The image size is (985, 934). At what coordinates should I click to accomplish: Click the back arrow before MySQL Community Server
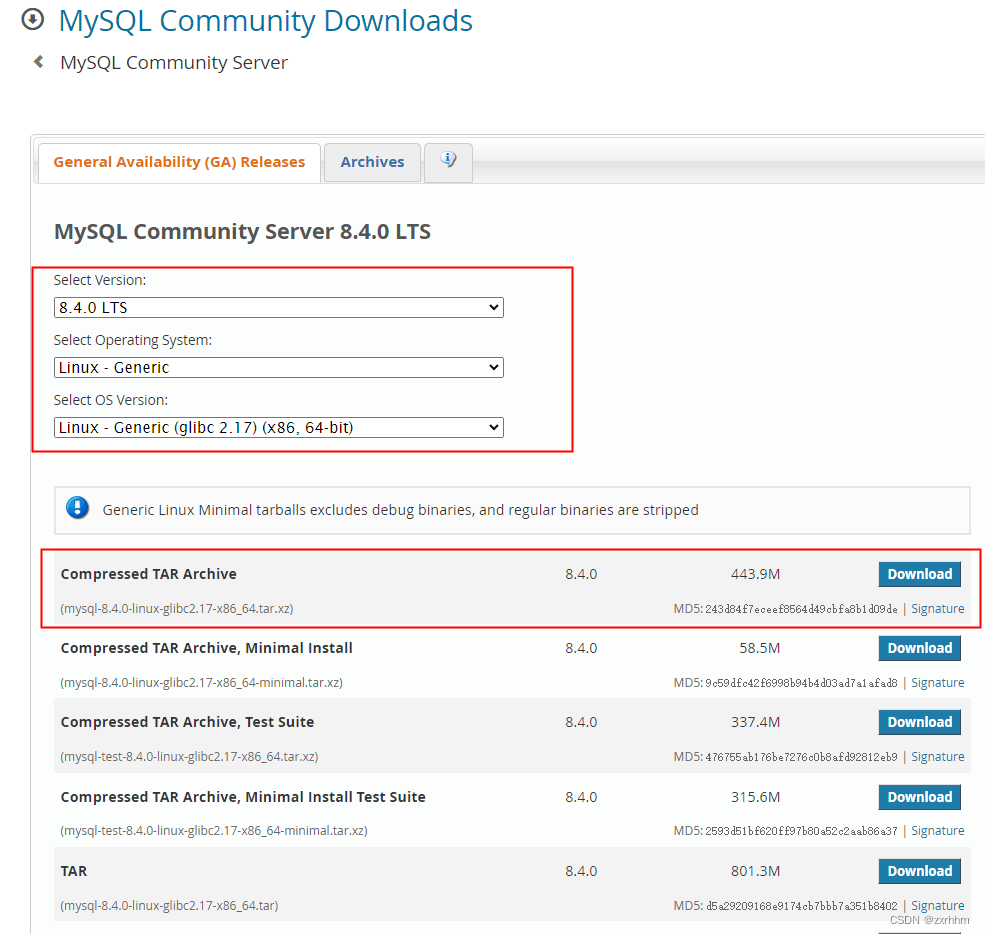[x=39, y=62]
